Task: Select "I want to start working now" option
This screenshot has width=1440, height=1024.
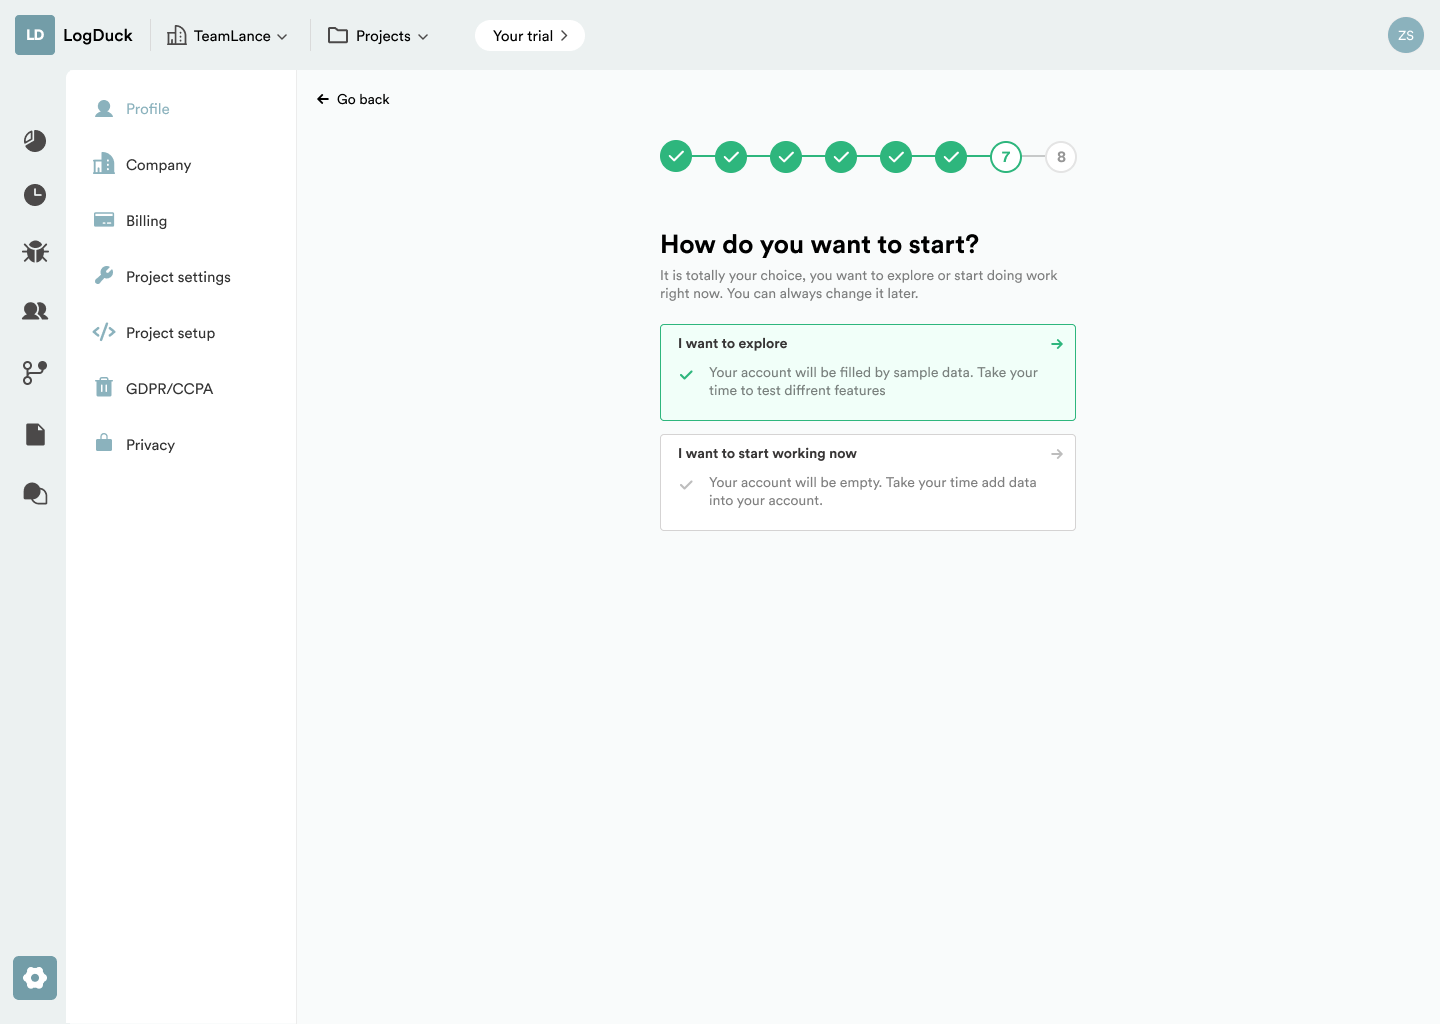Action: click(867, 481)
